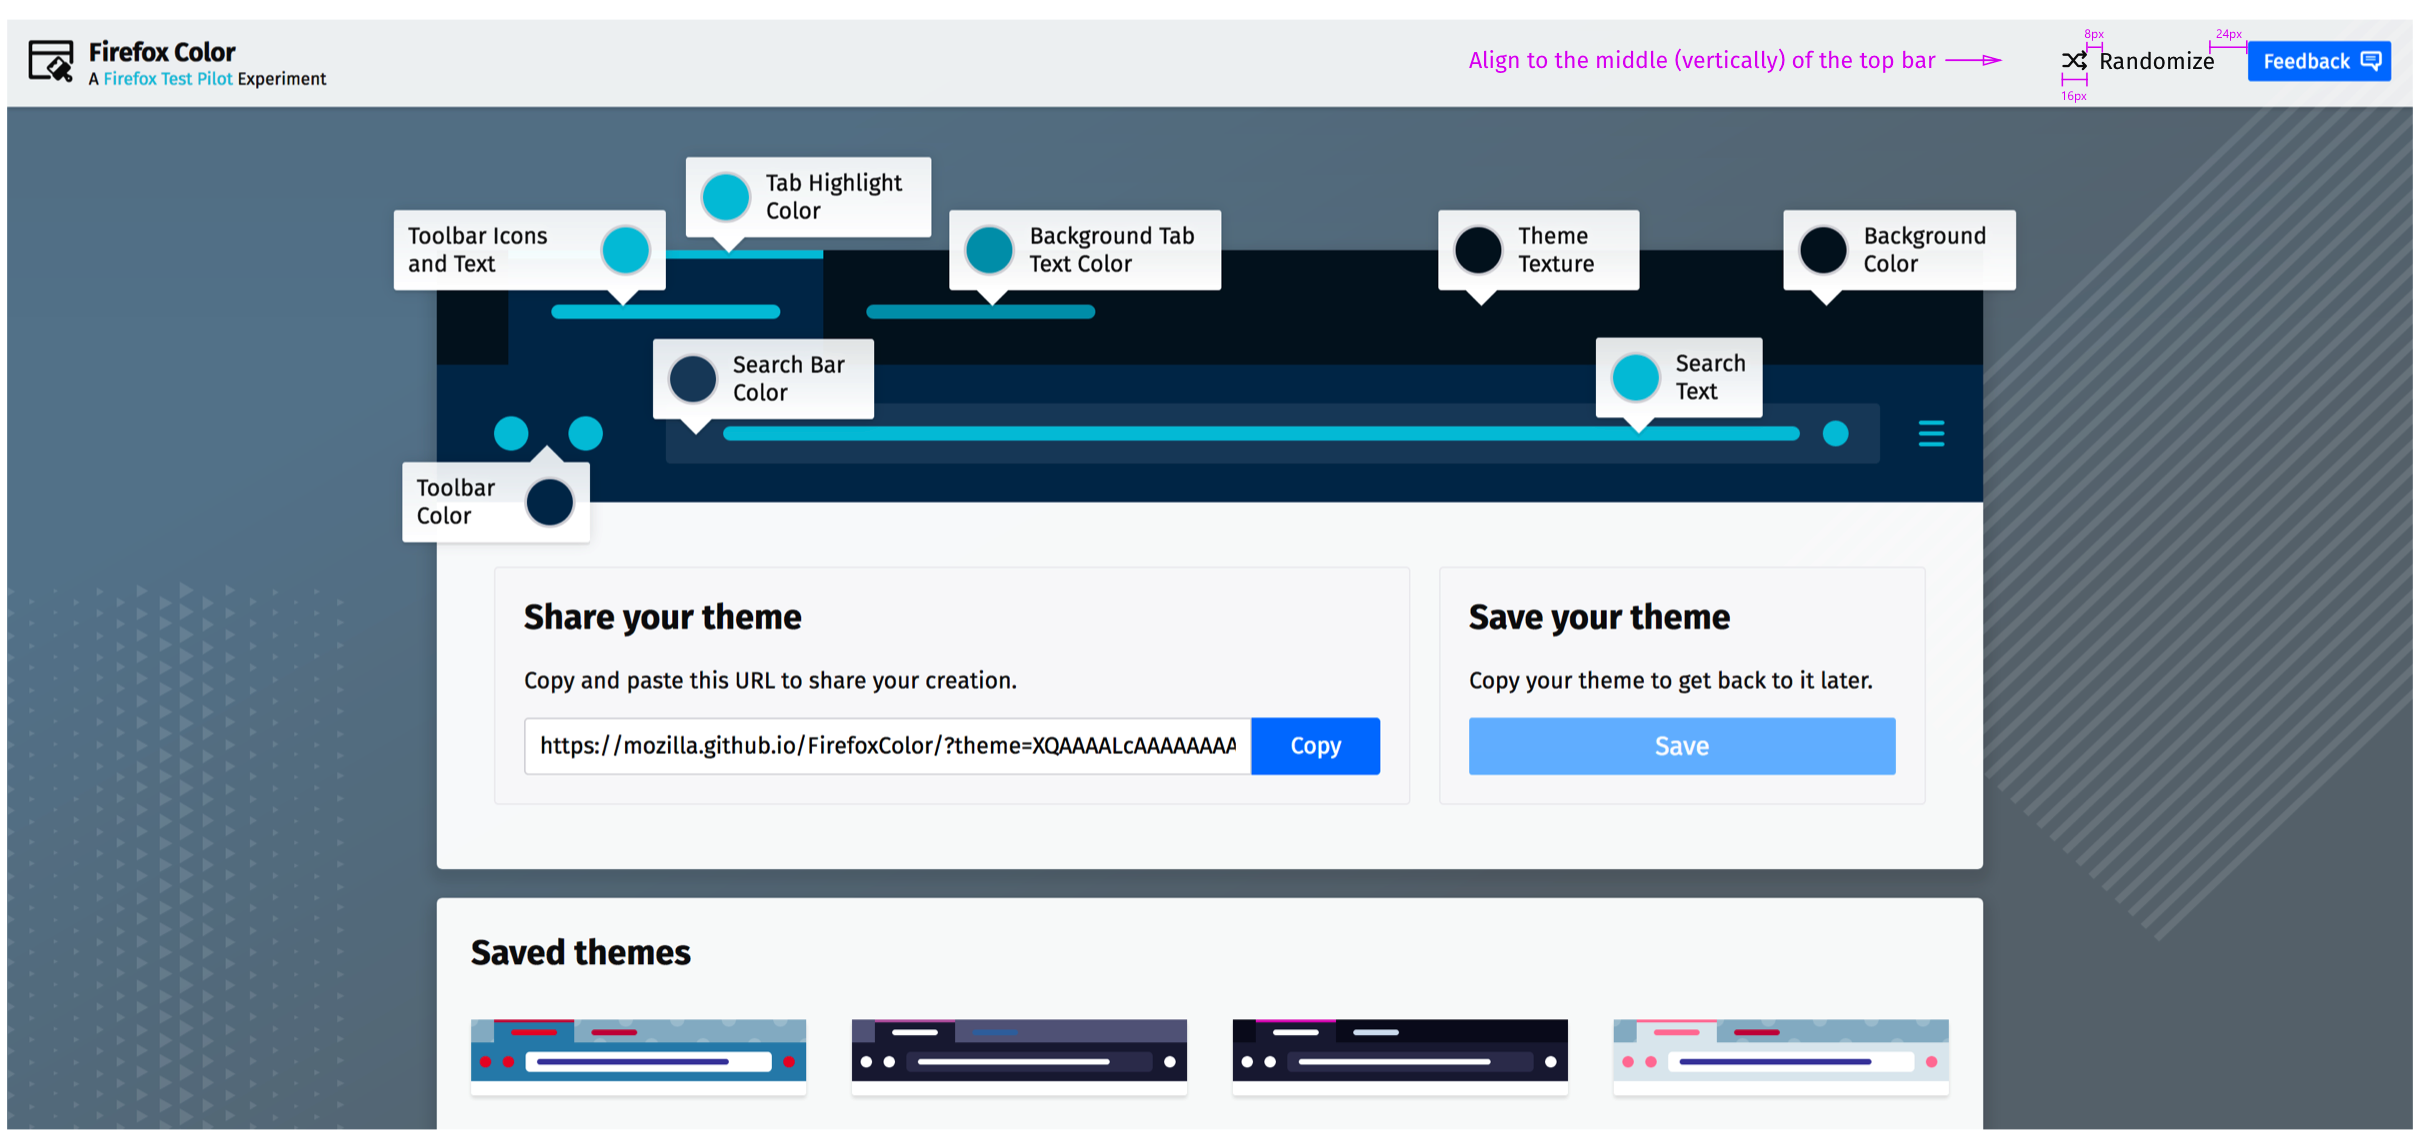Viewport: 2426px width, 1138px height.
Task: Click the Feedback speech bubble icon
Action: 2370,61
